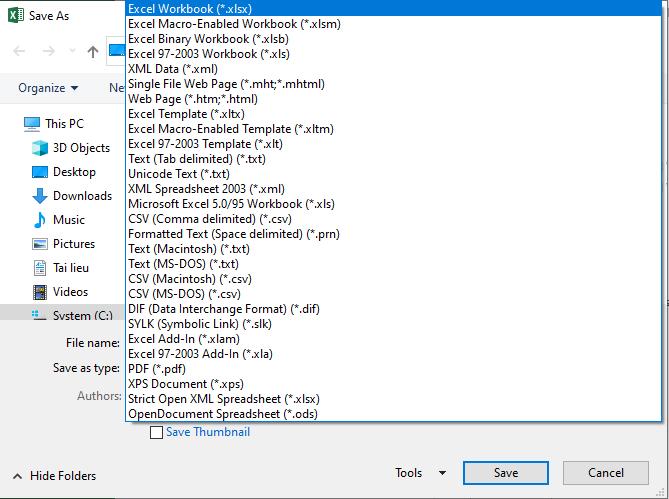Select System (C:) label in sidebar

[x=83, y=315]
